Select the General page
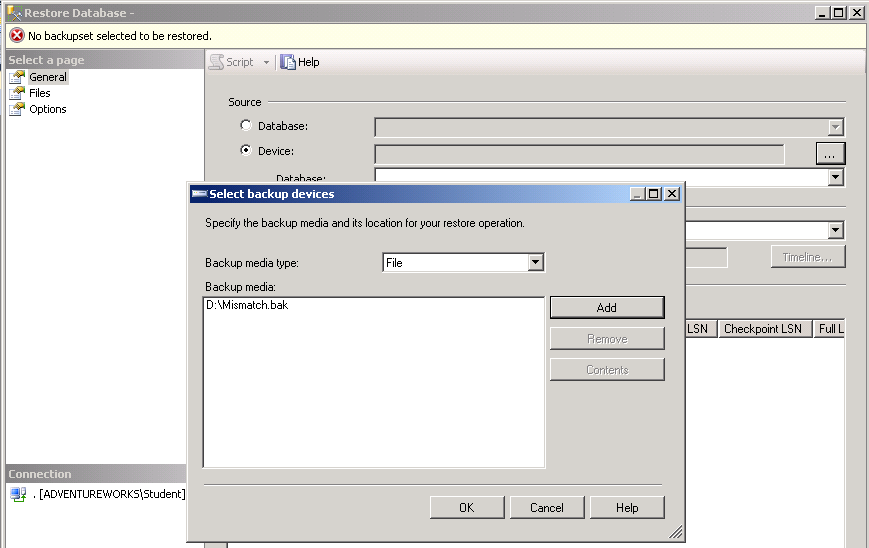This screenshot has width=869, height=548. [47, 77]
